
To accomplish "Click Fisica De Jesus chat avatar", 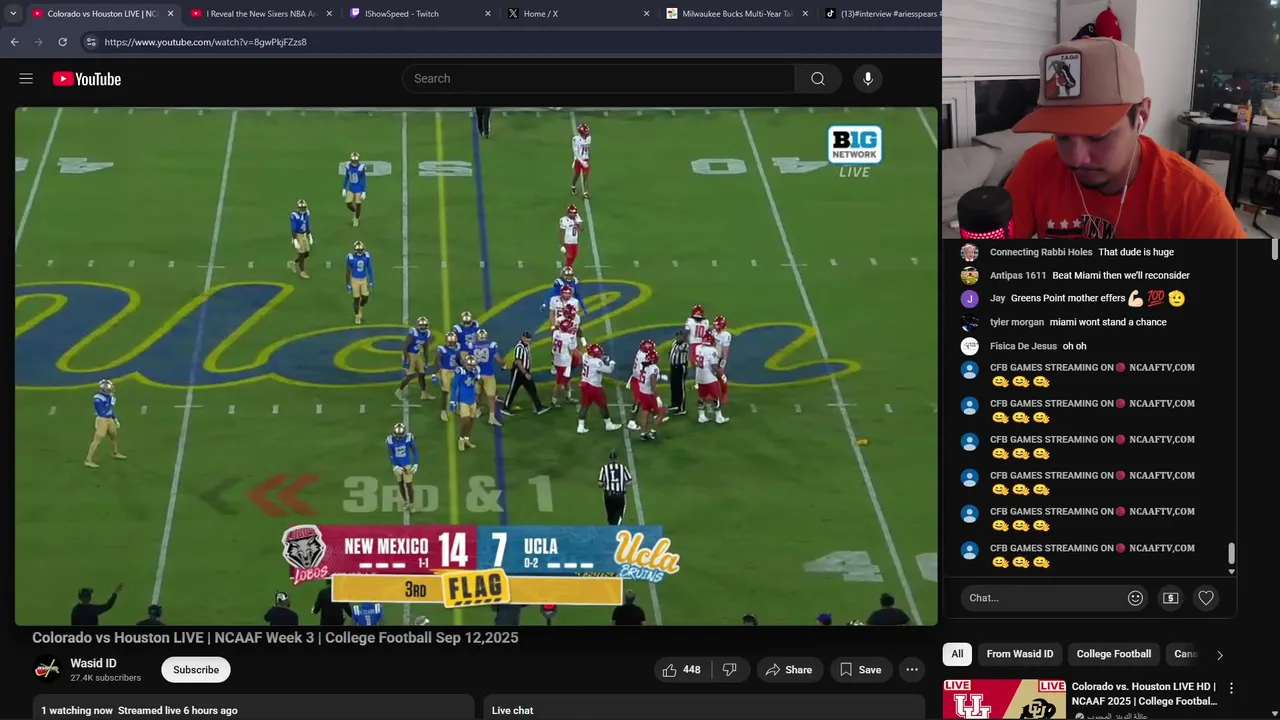I will pyautogui.click(x=969, y=346).
